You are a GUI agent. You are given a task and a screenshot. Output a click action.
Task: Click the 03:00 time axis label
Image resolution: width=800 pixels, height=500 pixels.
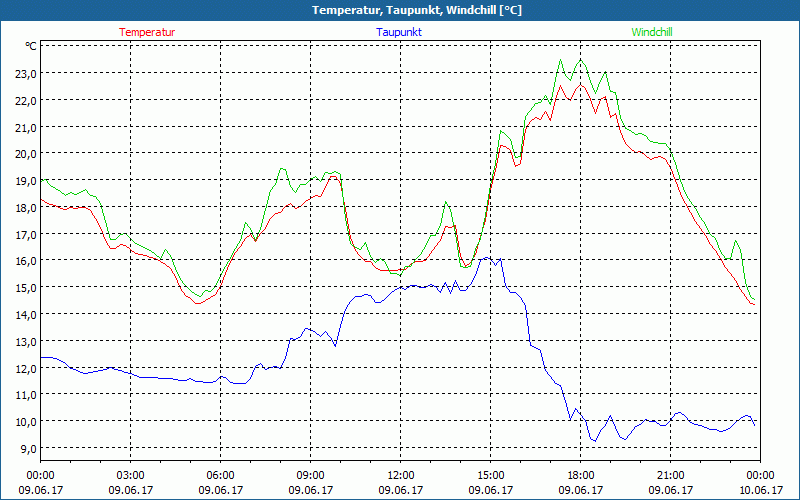click(x=131, y=476)
